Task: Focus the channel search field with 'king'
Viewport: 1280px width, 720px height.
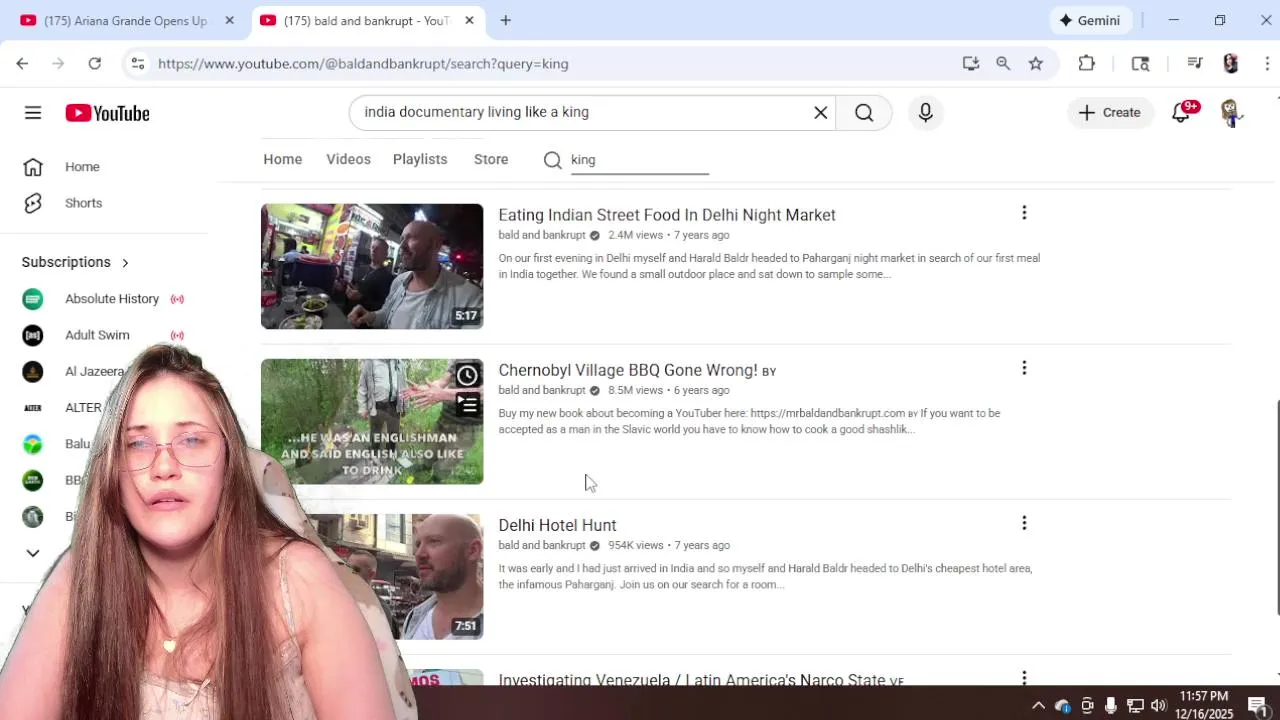Action: click(x=640, y=160)
